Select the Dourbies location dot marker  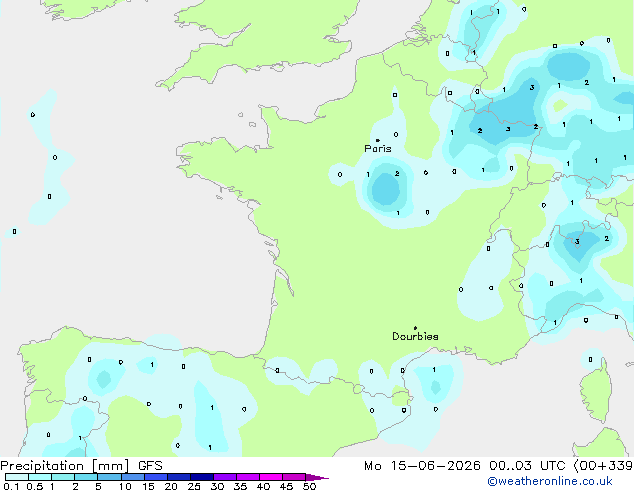[x=415, y=328]
